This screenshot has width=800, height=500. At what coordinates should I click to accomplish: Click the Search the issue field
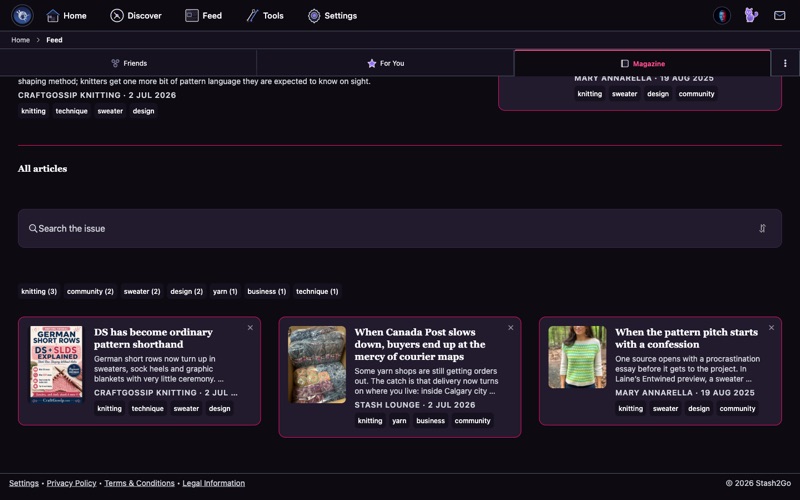(399, 229)
